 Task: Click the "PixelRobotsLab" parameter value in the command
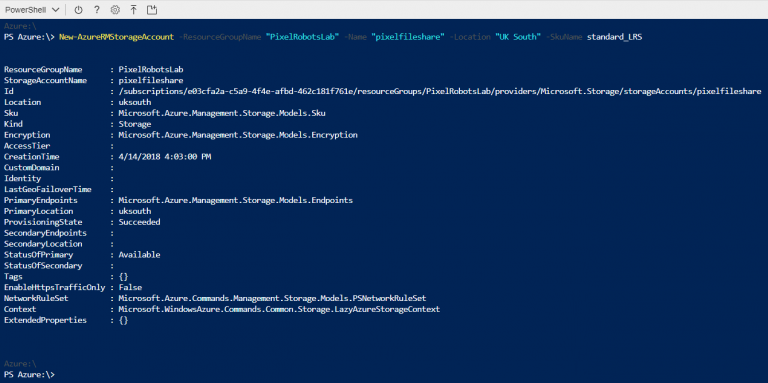[x=302, y=37]
